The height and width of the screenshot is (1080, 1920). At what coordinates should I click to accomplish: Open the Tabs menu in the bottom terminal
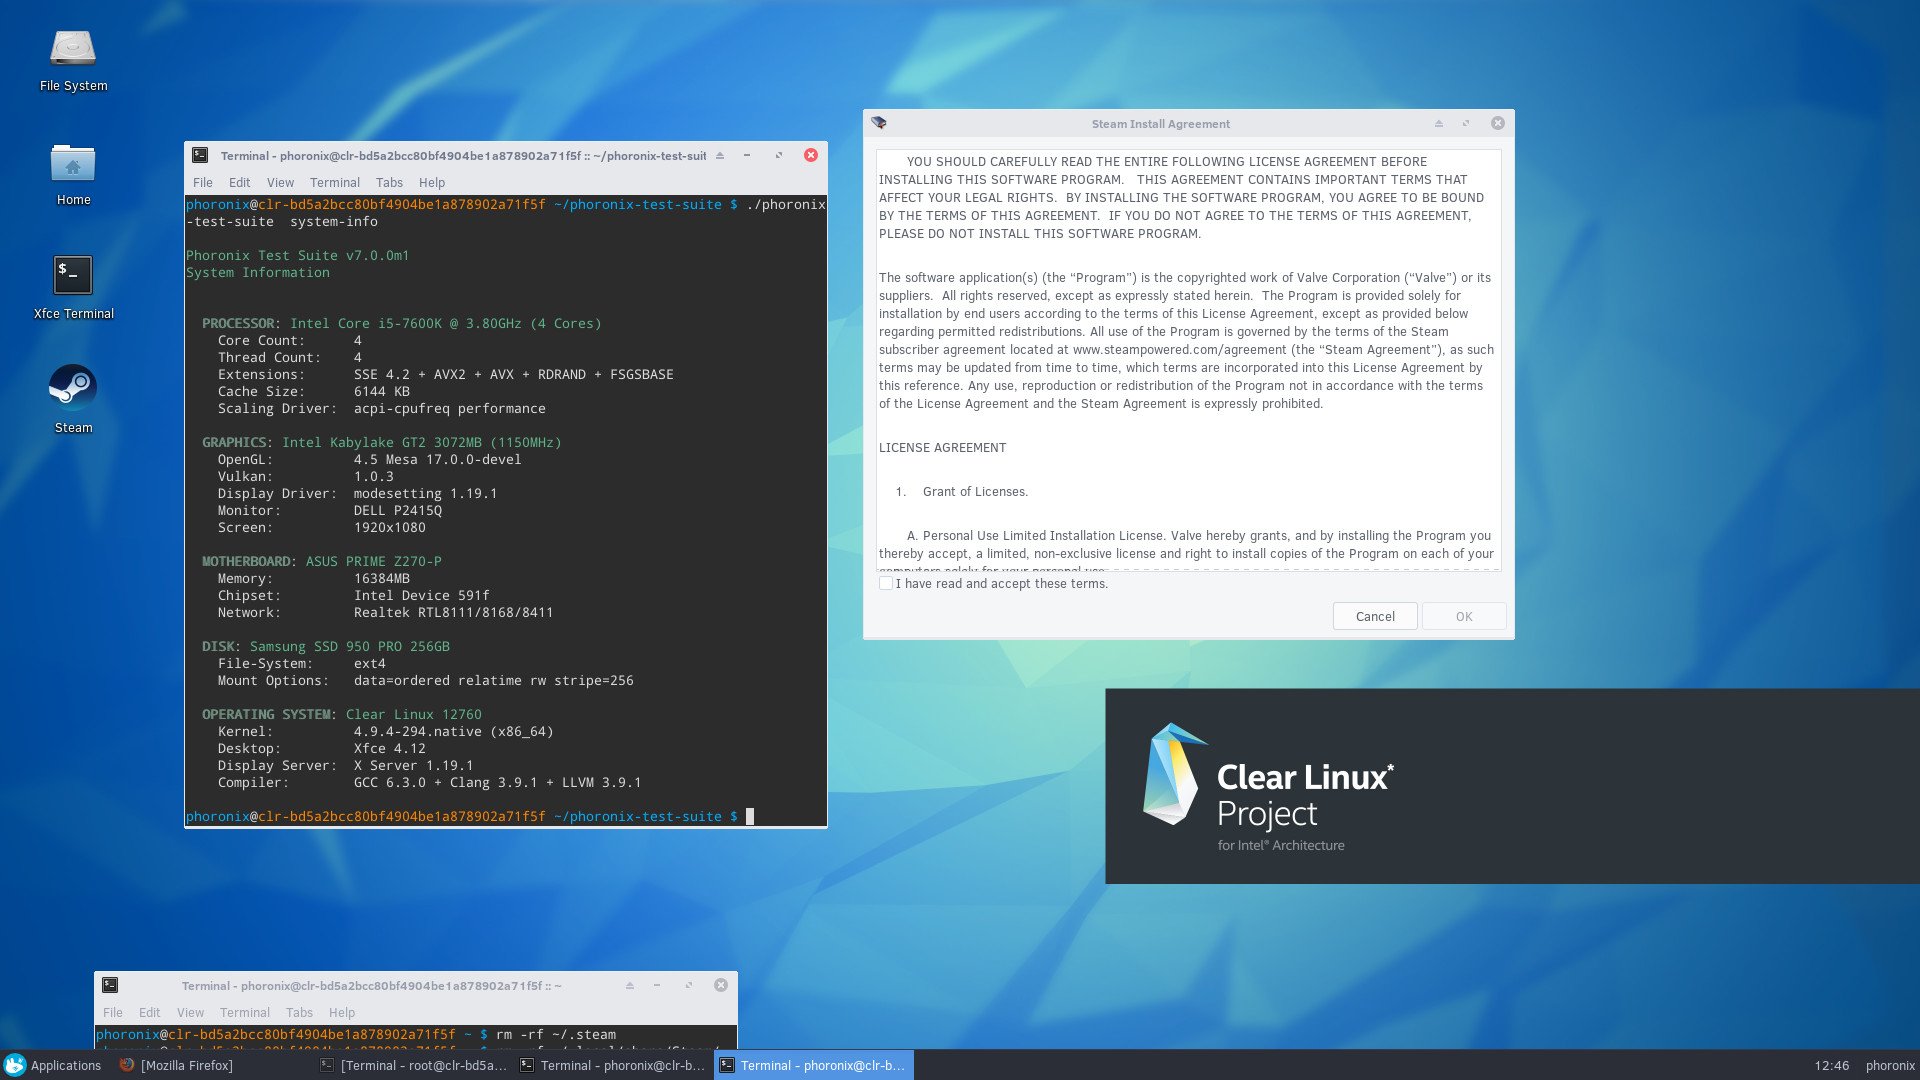[x=299, y=1012]
